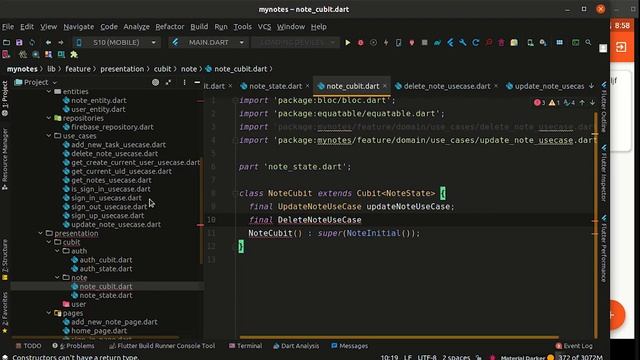Screen dimensions: 640x360
Task: Select home_page.dart in project tree
Action: [99, 331]
